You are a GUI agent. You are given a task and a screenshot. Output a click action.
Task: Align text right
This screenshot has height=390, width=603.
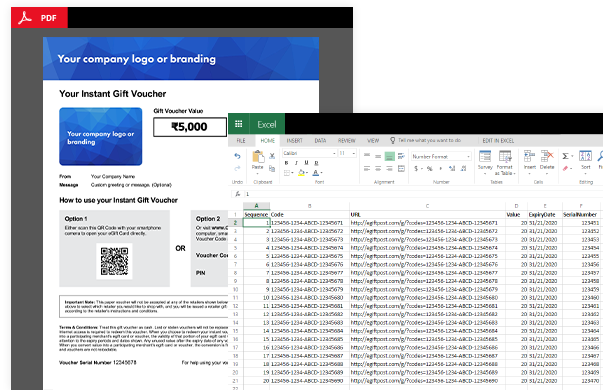coord(390,168)
